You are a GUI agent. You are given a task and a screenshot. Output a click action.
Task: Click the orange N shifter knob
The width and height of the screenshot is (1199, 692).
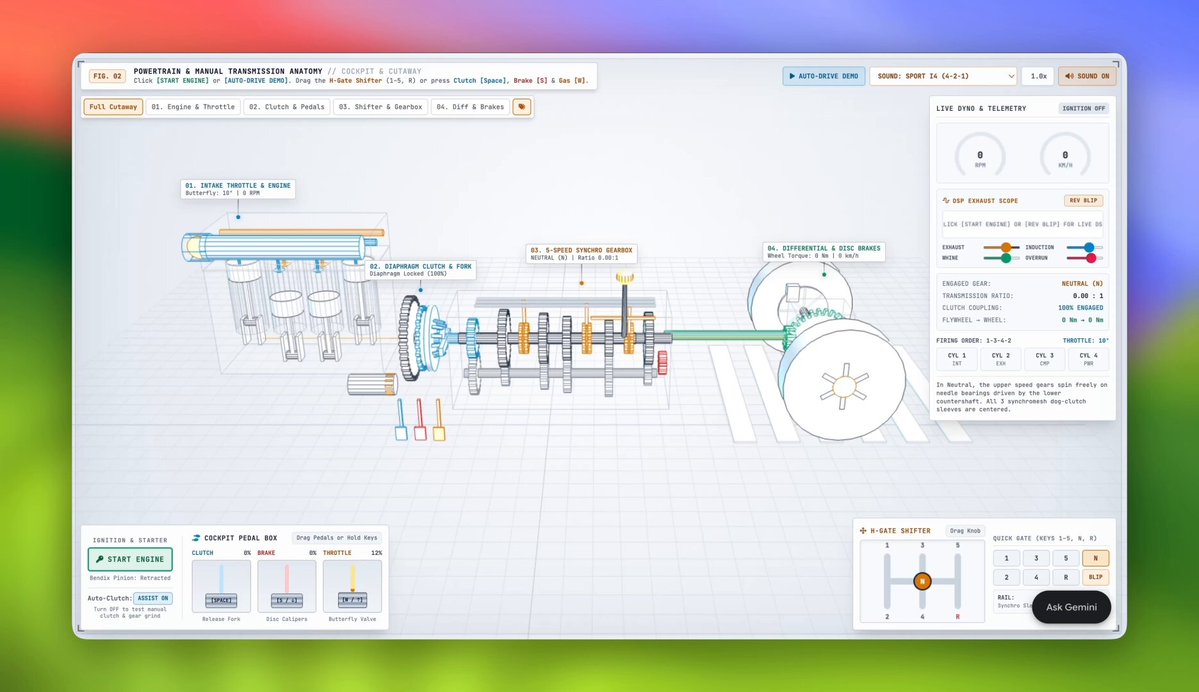coord(922,581)
